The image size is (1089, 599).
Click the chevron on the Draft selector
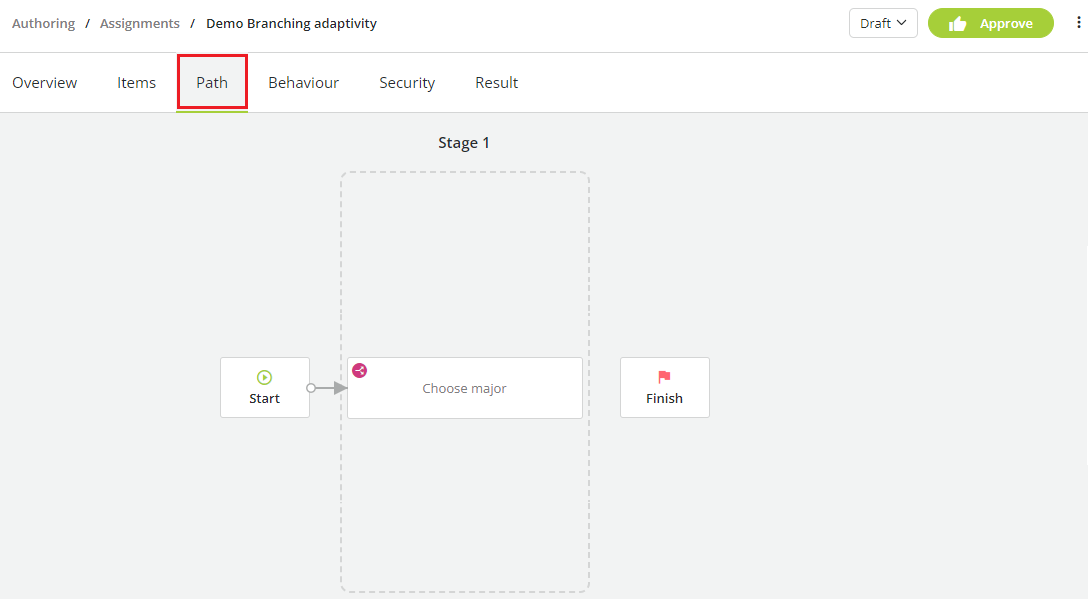pyautogui.click(x=903, y=22)
